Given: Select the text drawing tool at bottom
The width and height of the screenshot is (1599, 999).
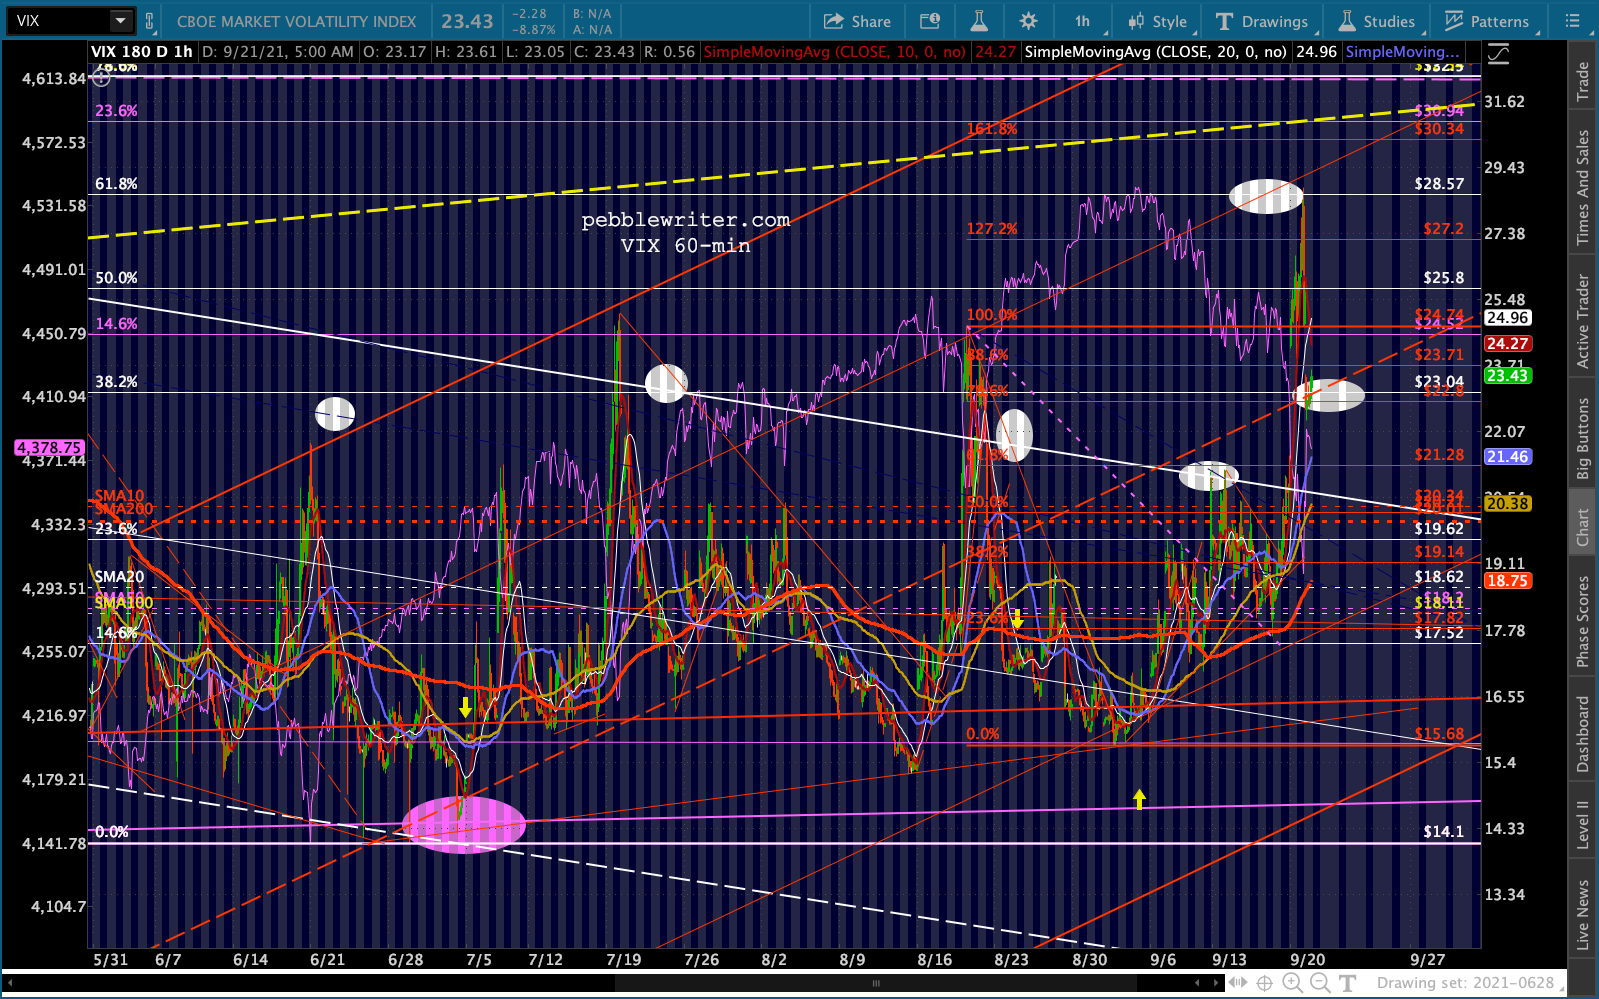Looking at the screenshot, I should (x=1347, y=983).
